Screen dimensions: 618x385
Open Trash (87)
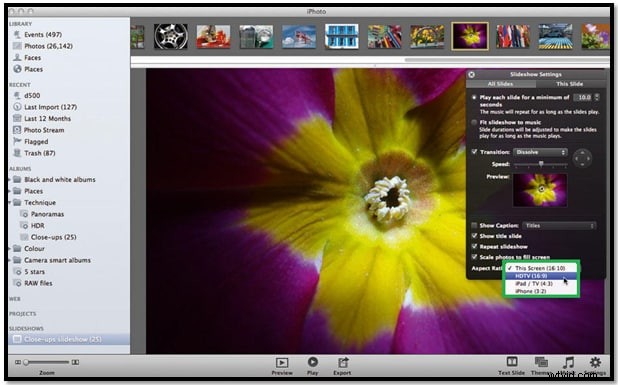39,153
